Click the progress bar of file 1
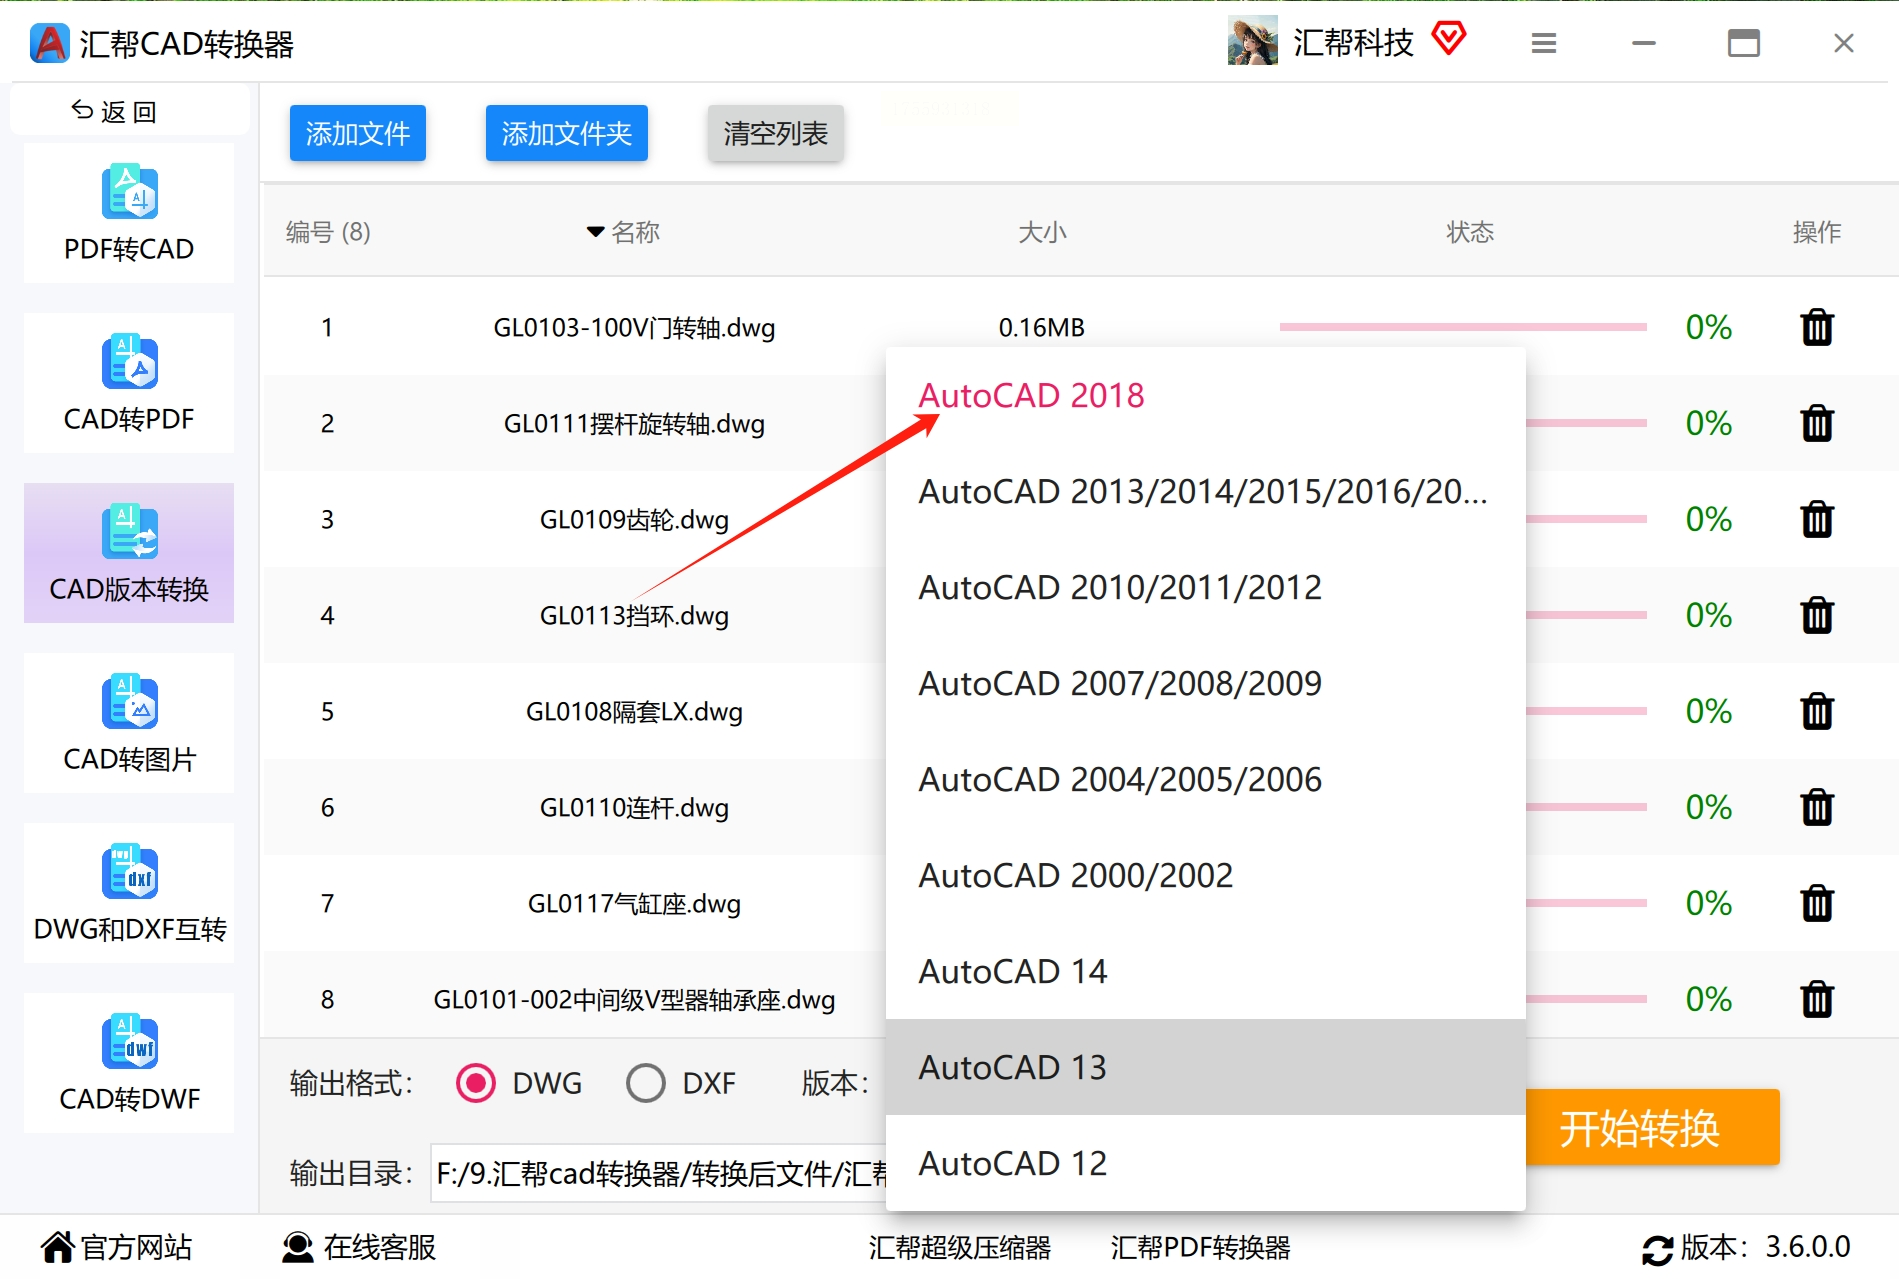1899x1279 pixels. pyautogui.click(x=1462, y=327)
